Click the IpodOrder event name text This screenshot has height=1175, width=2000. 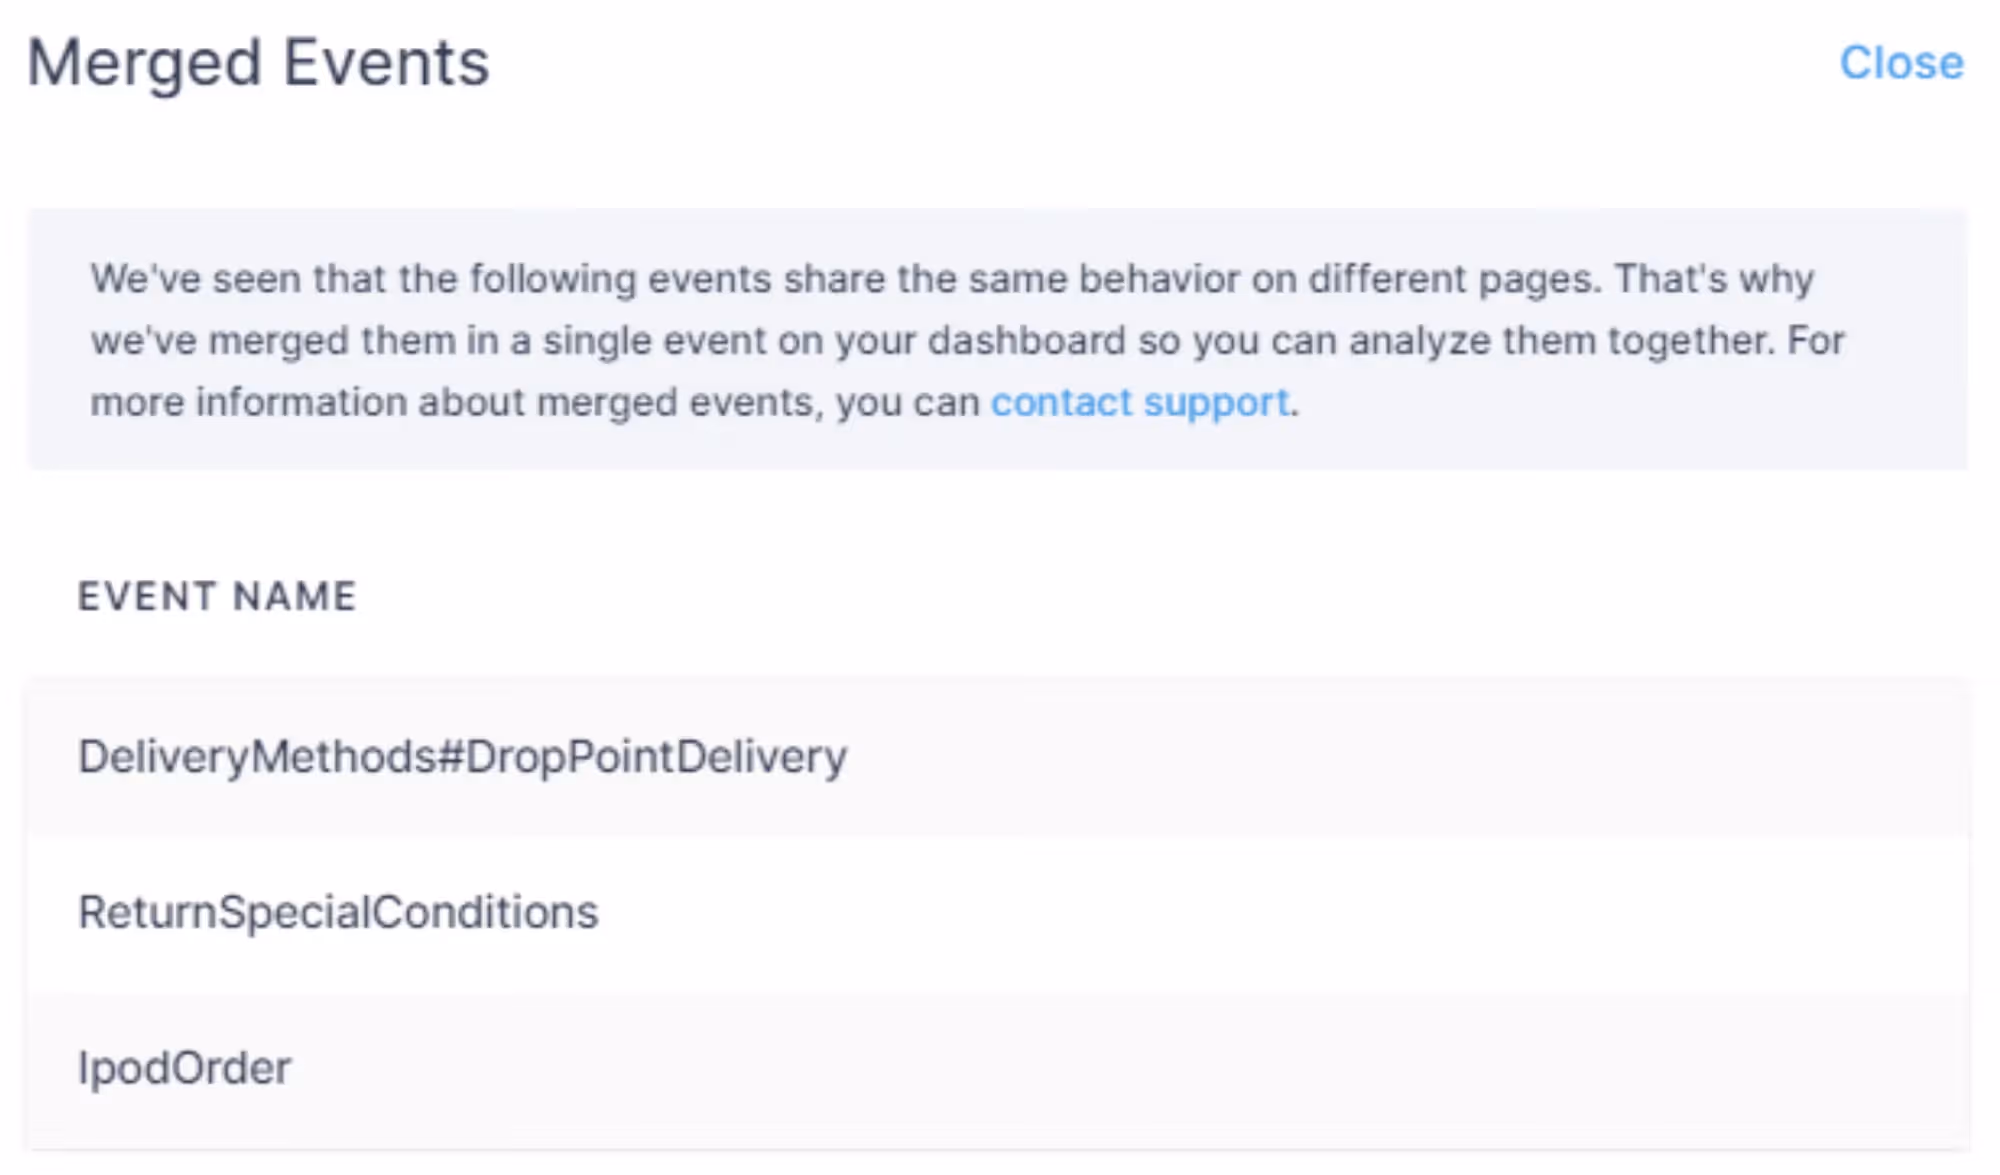coord(185,1069)
